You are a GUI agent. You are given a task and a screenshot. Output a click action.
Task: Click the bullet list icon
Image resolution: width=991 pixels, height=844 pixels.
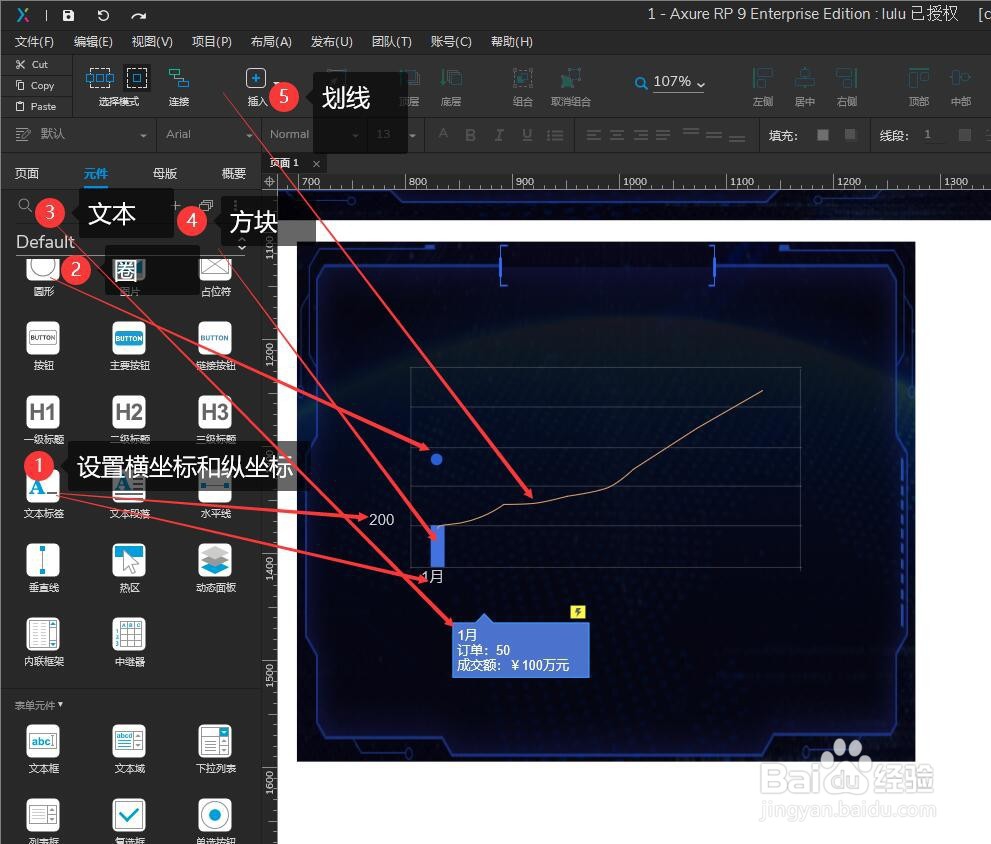(x=555, y=135)
